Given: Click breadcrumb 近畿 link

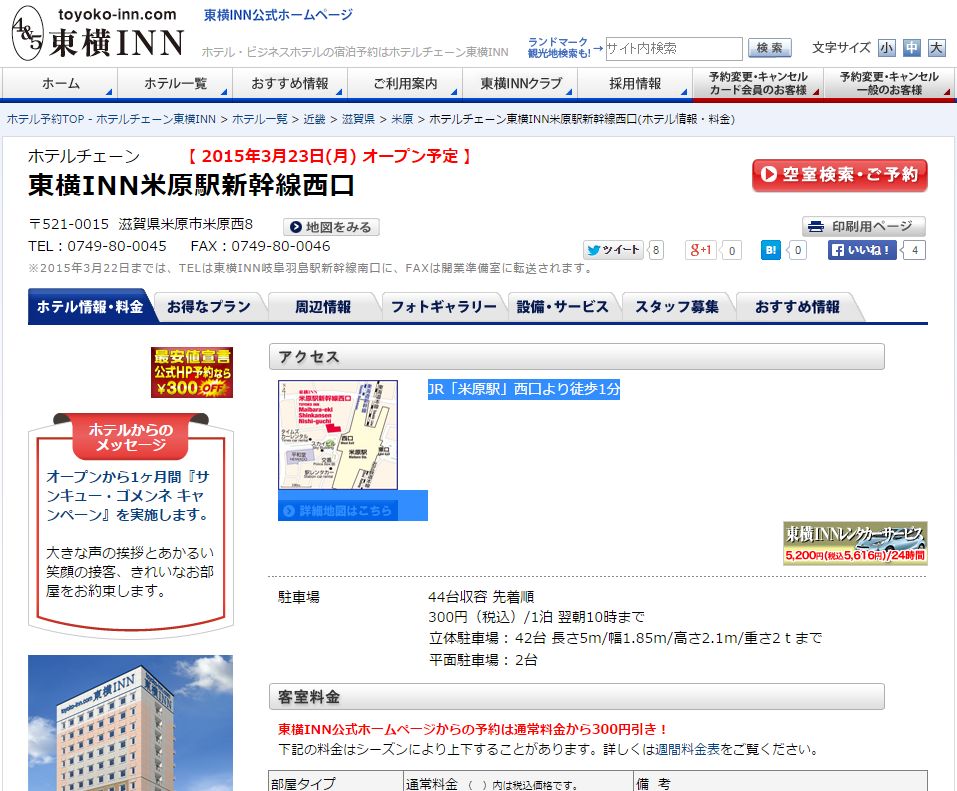Looking at the screenshot, I should pyautogui.click(x=314, y=119).
